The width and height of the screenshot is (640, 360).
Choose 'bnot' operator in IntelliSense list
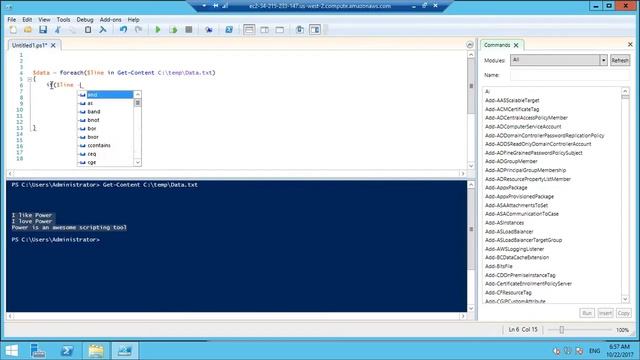105,120
